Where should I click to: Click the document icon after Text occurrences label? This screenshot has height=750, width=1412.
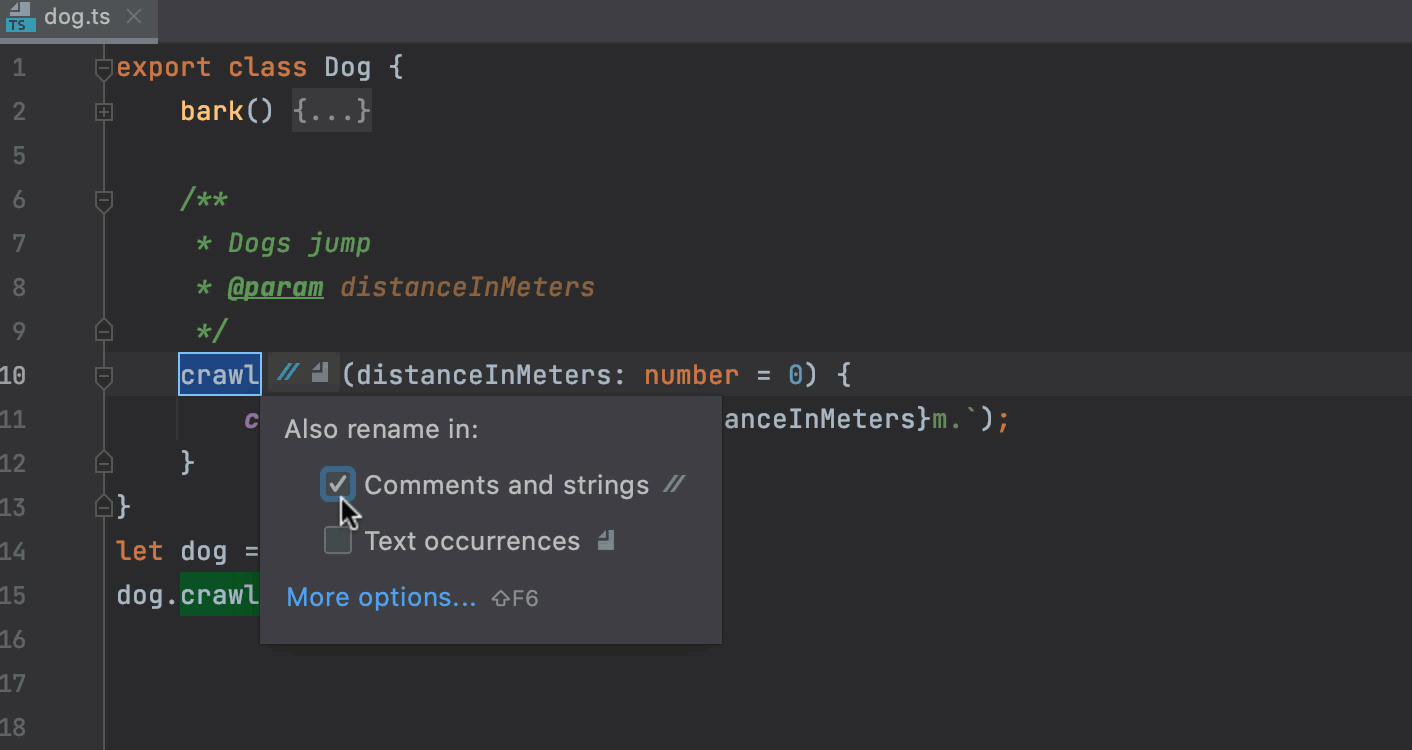(604, 540)
